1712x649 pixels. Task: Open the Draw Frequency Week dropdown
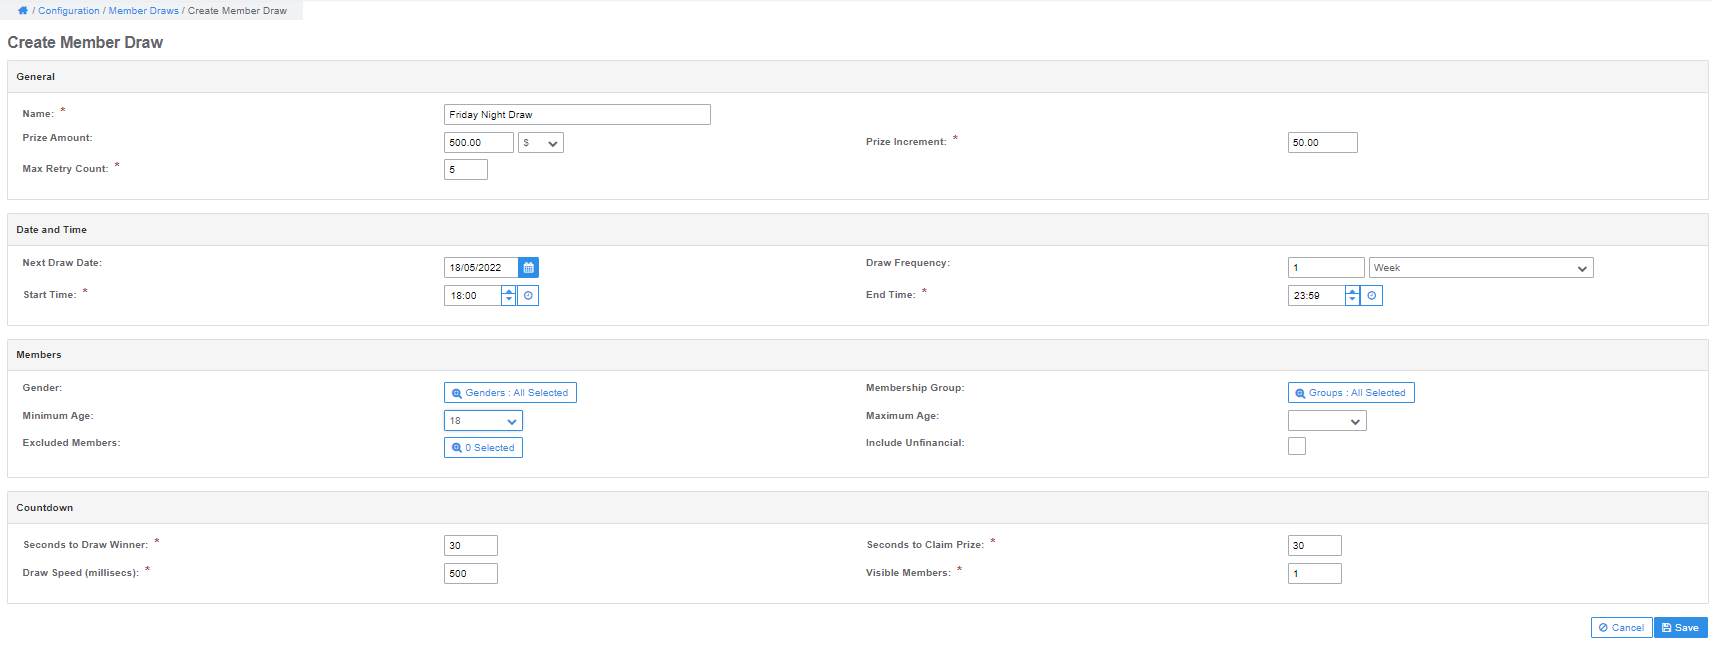point(1481,268)
